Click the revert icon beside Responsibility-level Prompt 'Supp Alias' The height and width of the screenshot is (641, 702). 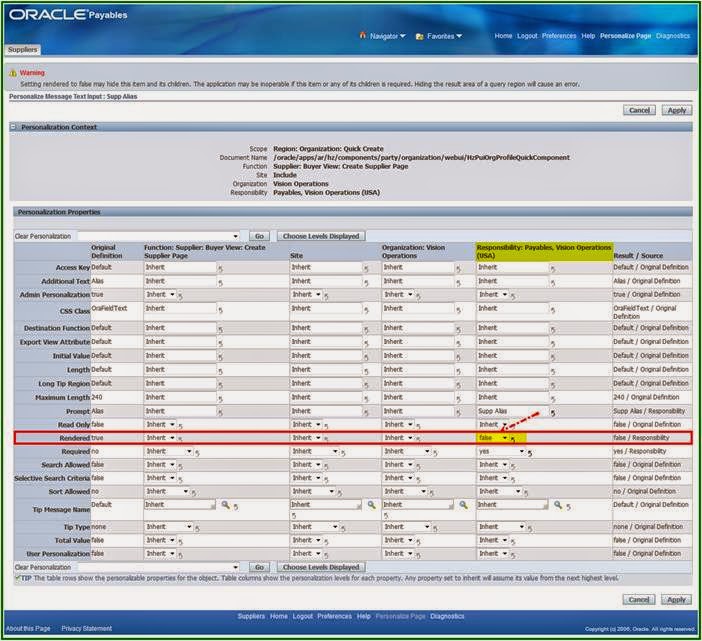click(x=553, y=413)
